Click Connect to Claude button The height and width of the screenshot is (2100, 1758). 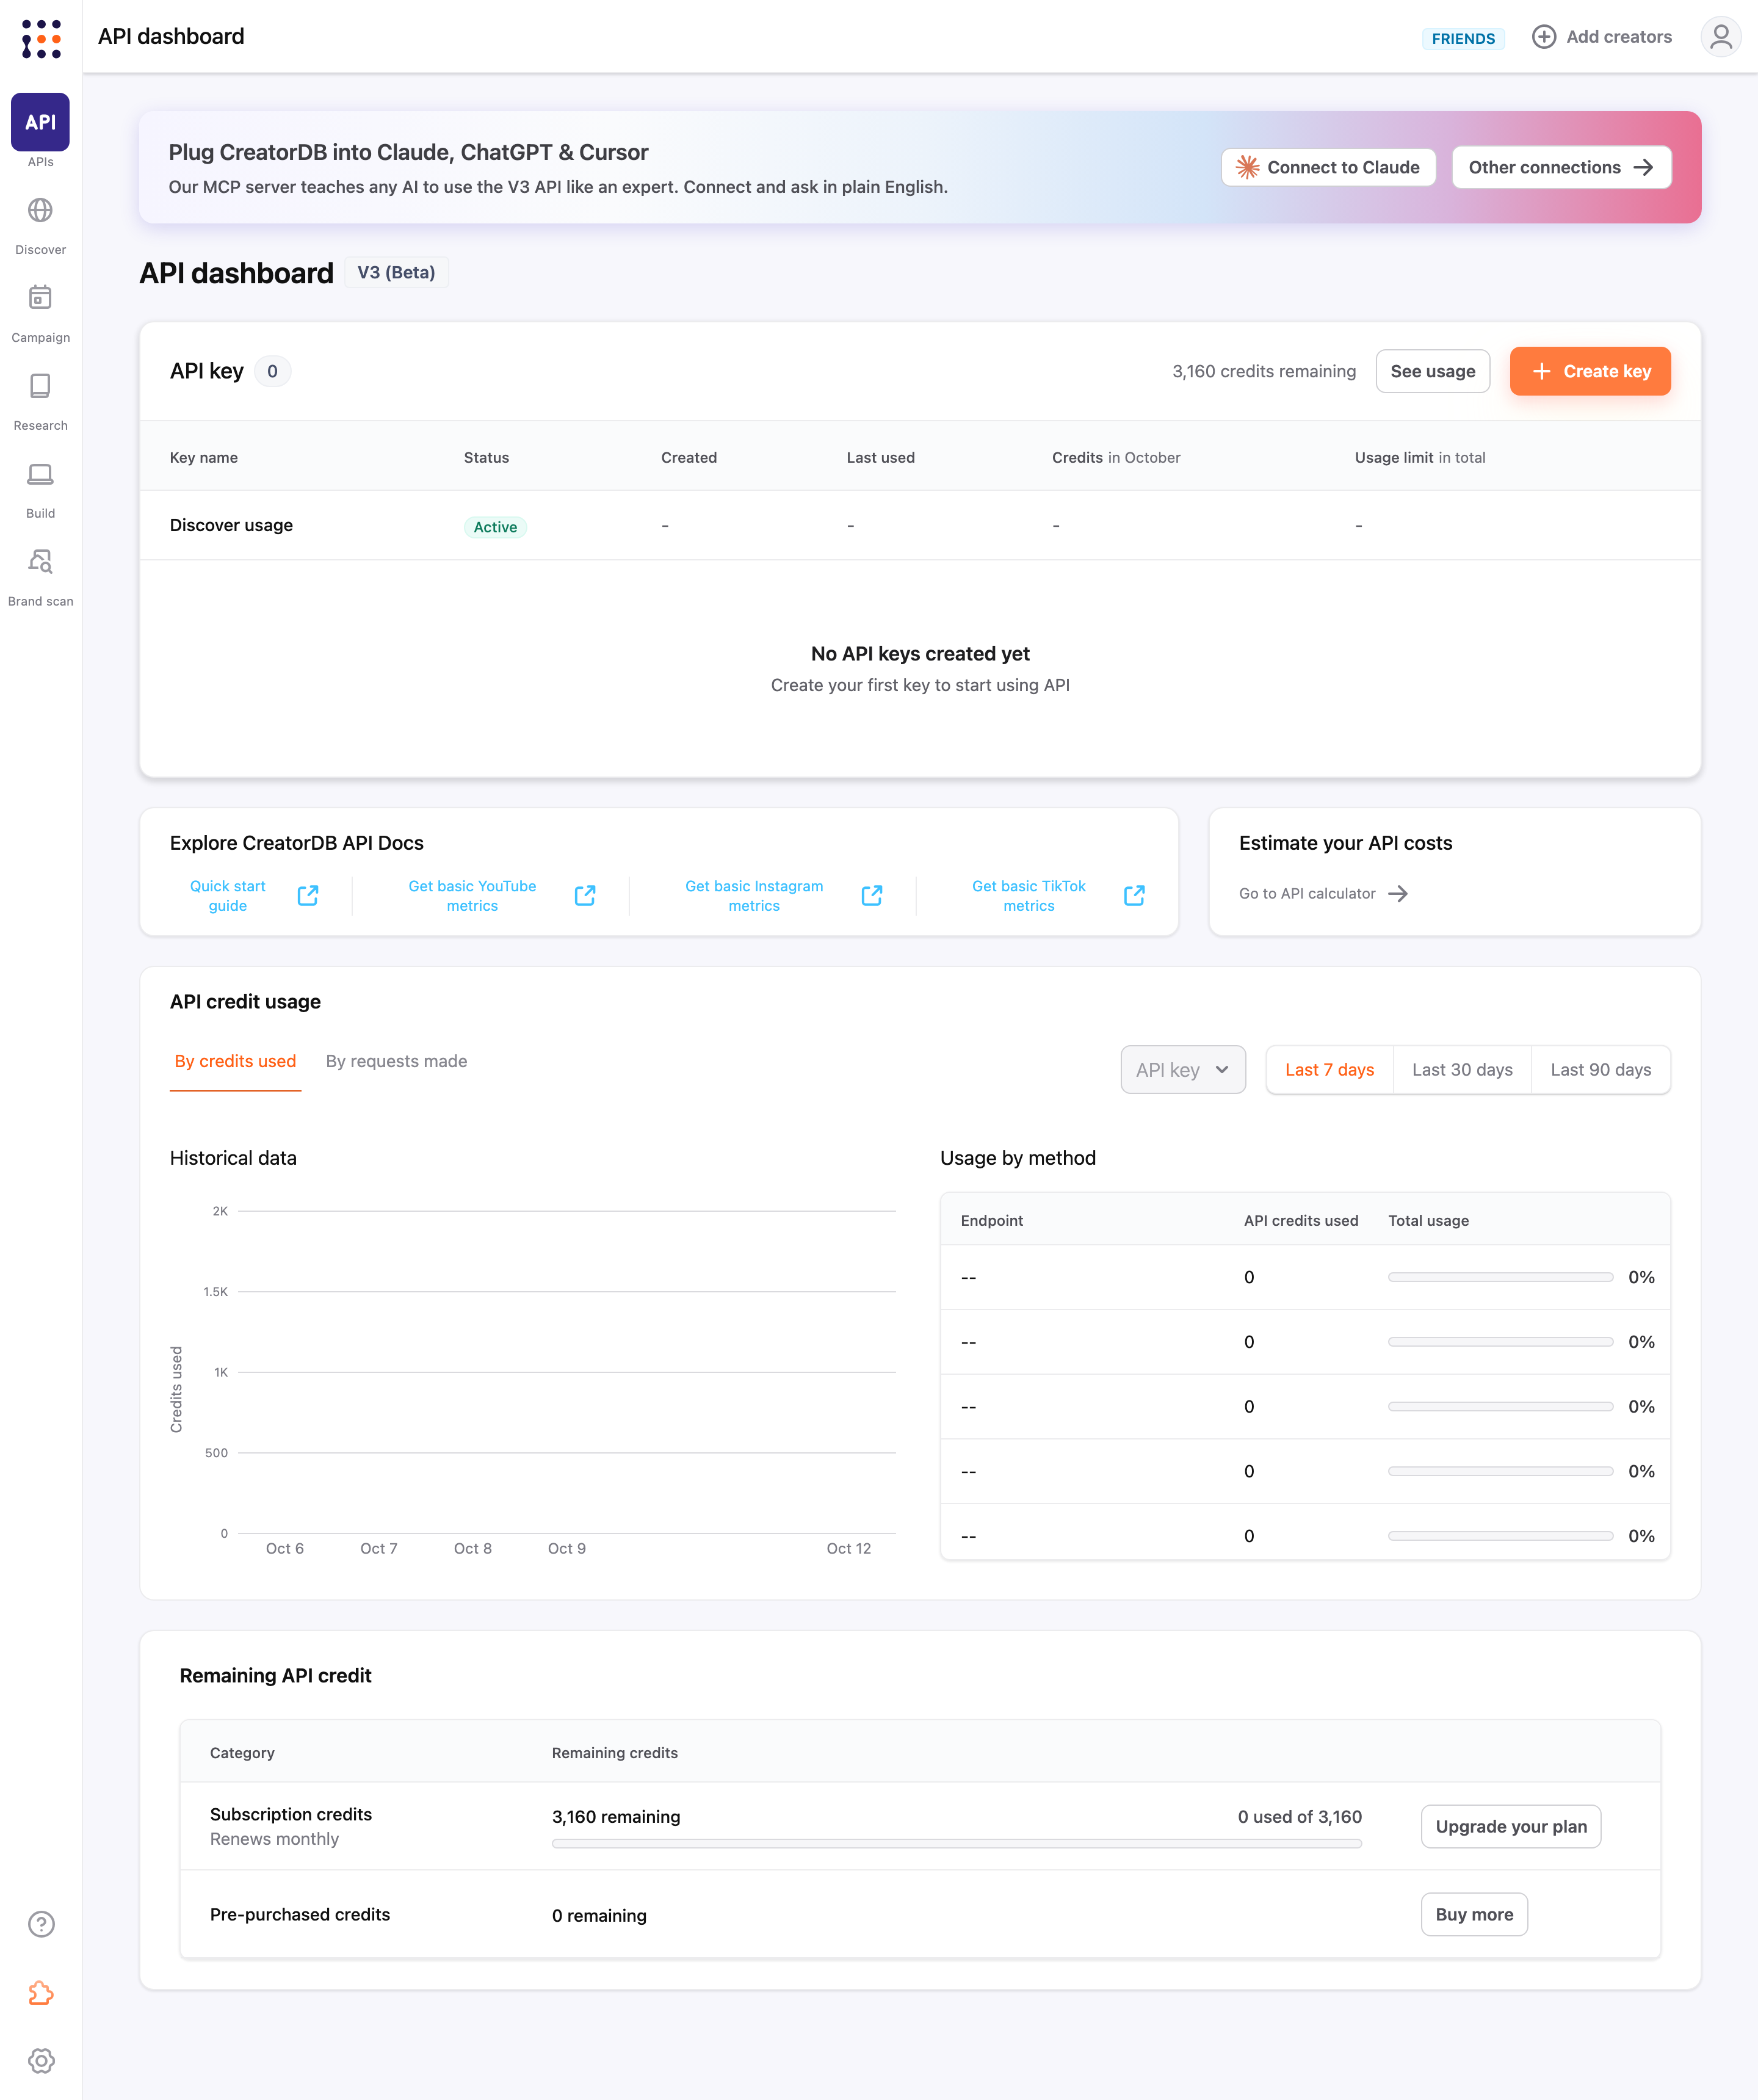tap(1328, 167)
